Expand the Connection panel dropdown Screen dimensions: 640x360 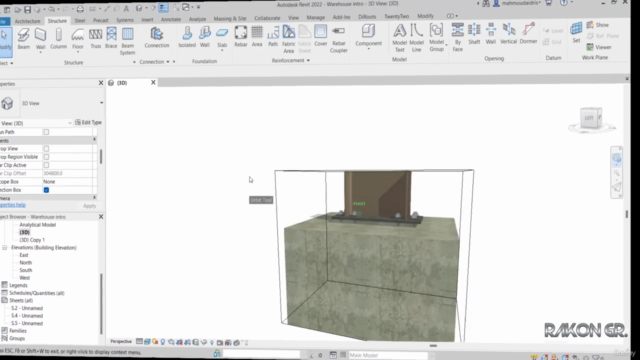(167, 62)
